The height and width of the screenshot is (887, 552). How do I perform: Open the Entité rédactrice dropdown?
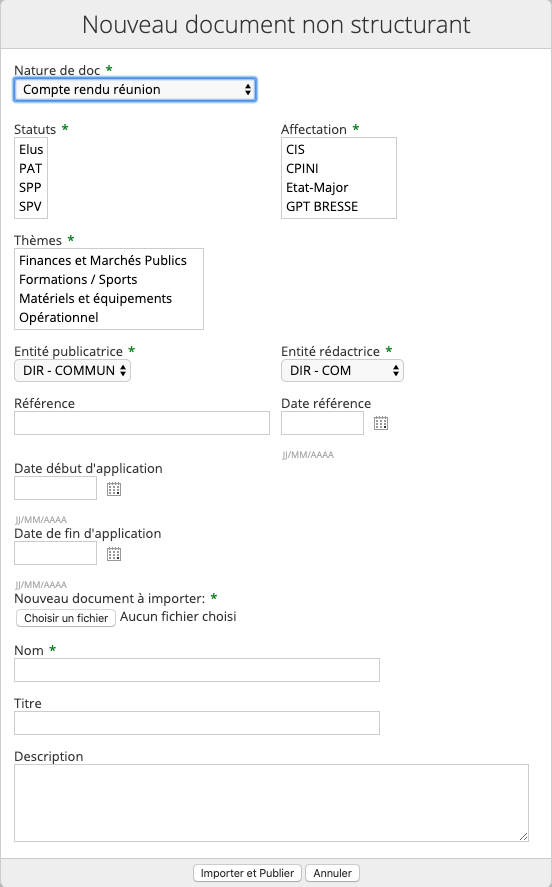tap(342, 371)
